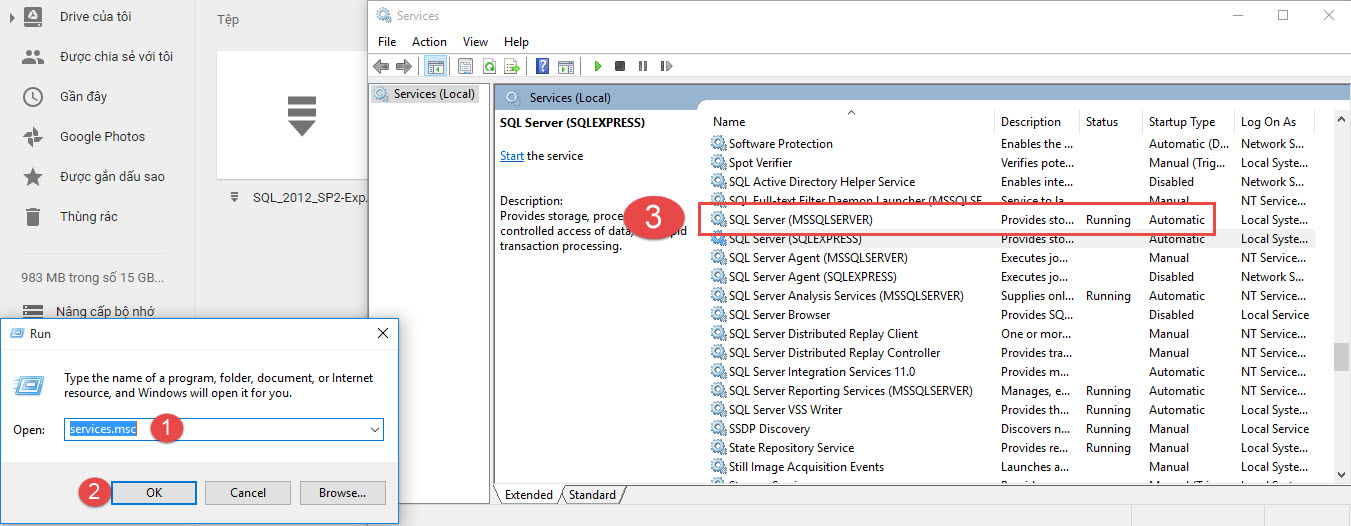1351x526 pixels.
Task: Click gear icon of SQL Server Browser row
Action: 719,315
